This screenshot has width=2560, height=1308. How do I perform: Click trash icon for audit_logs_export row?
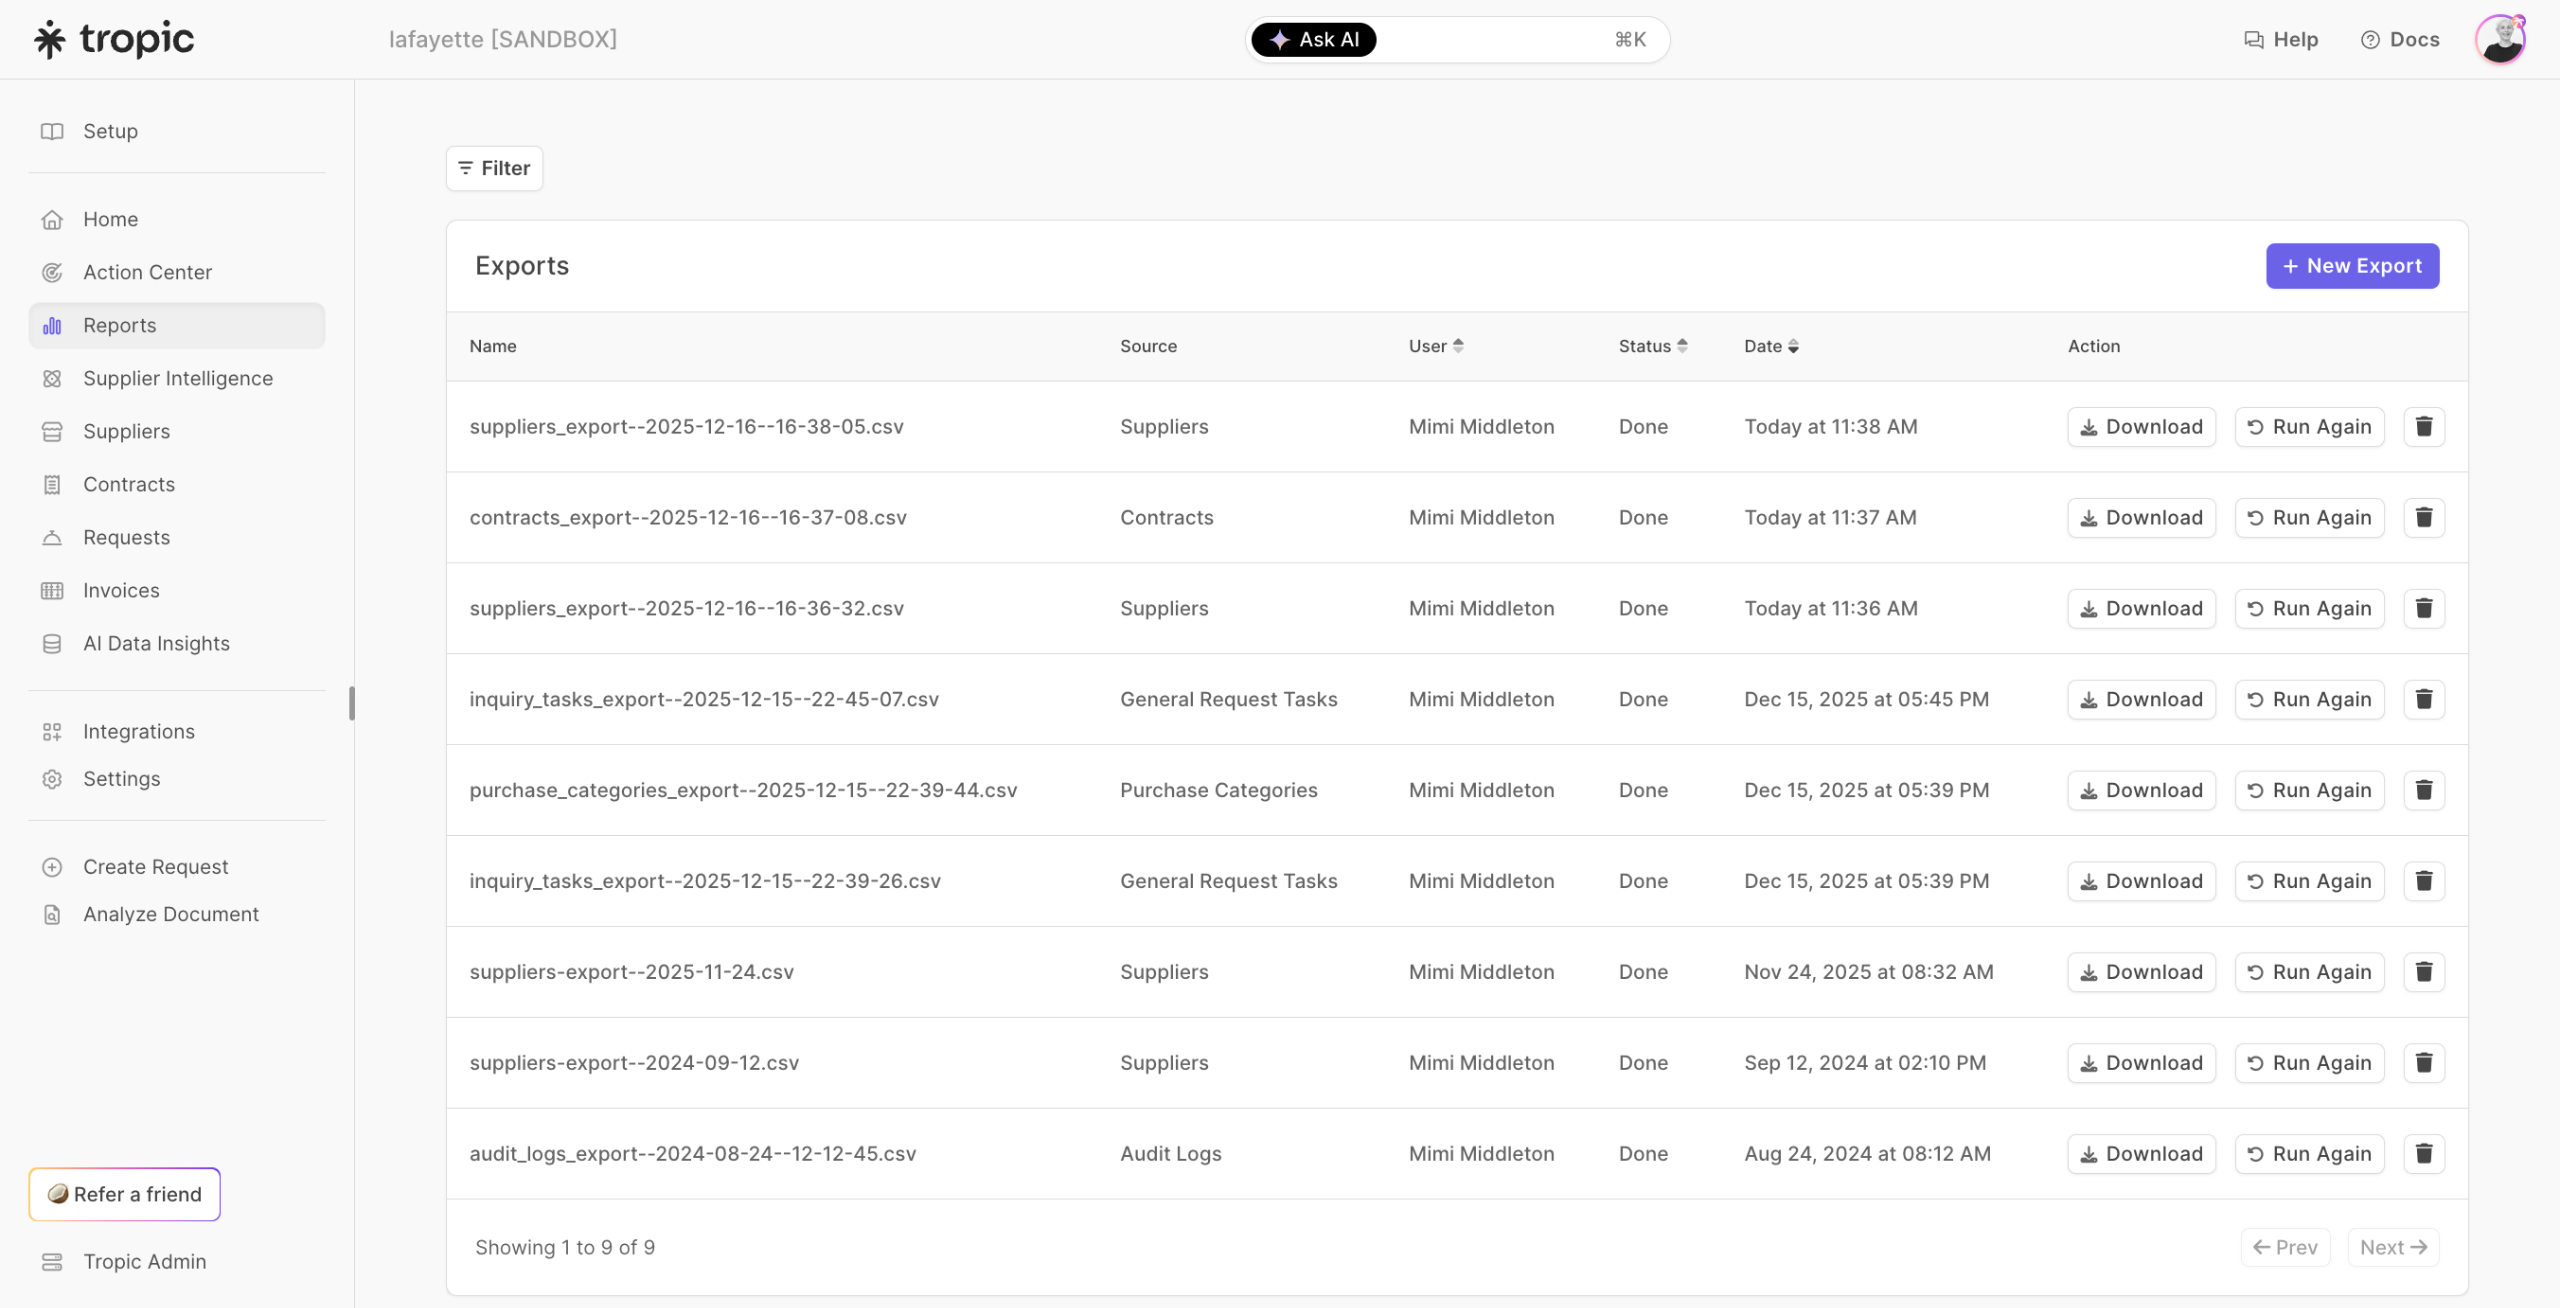(2423, 1153)
